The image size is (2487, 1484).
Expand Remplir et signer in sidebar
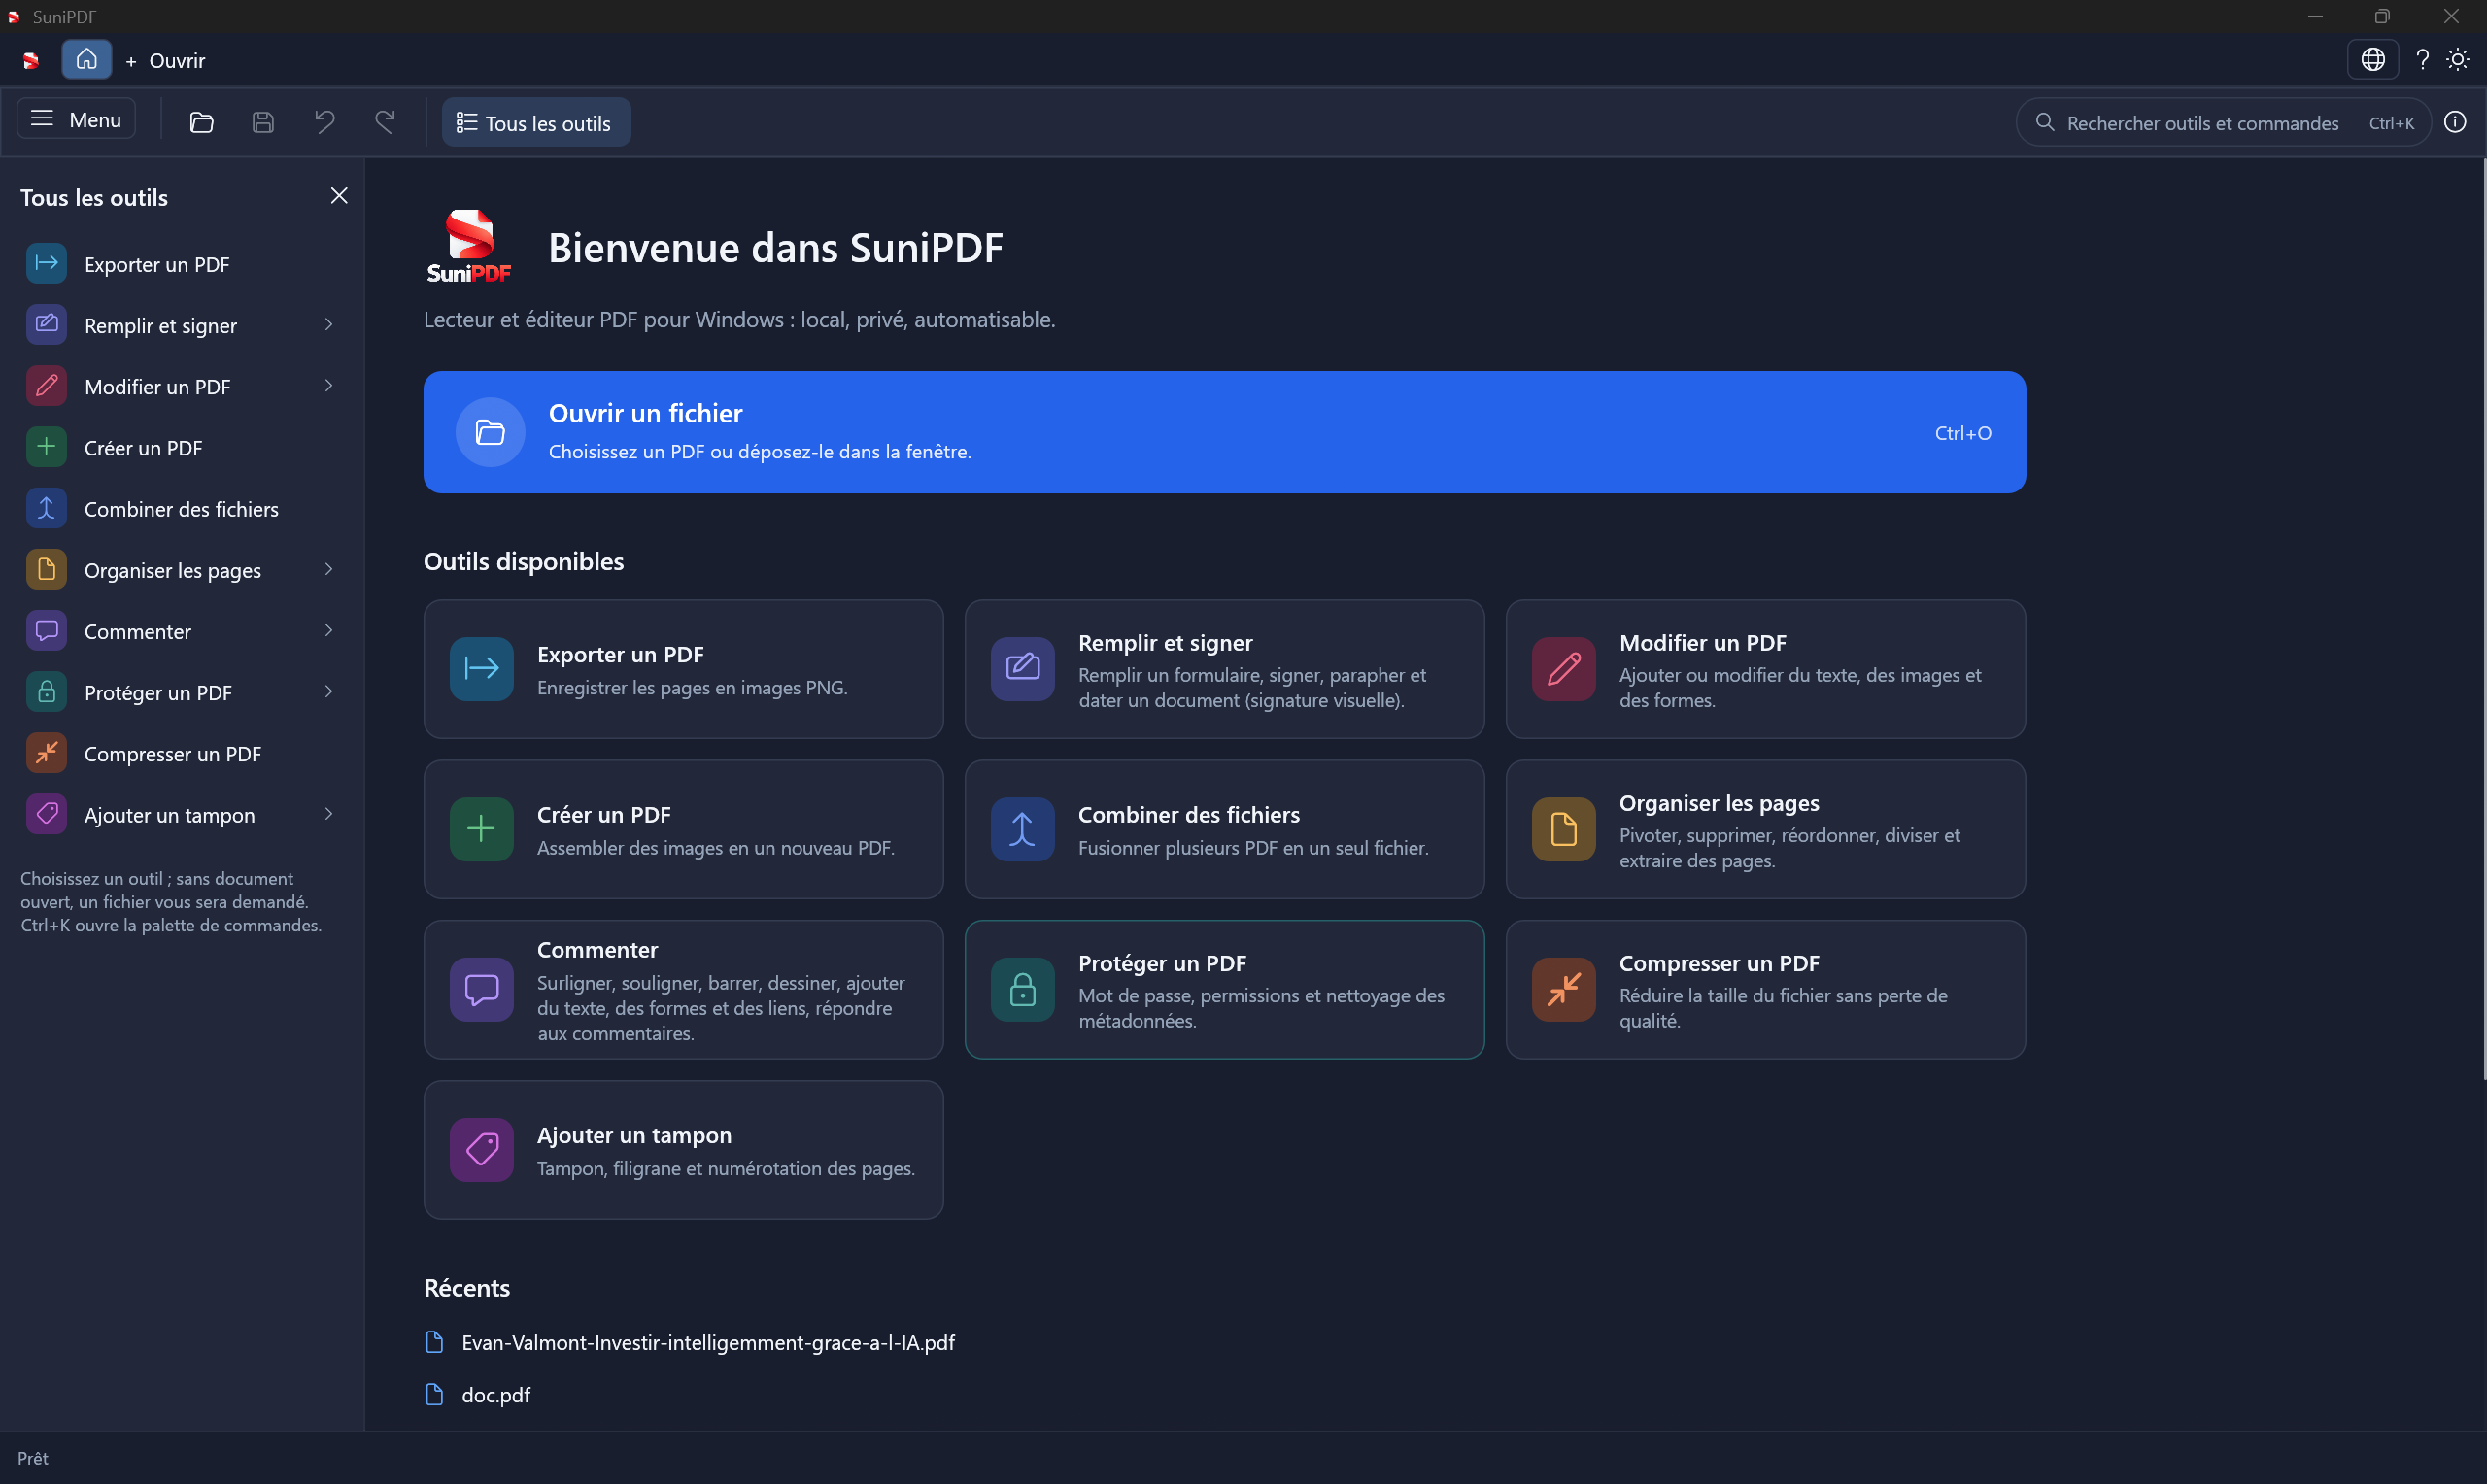click(182, 325)
